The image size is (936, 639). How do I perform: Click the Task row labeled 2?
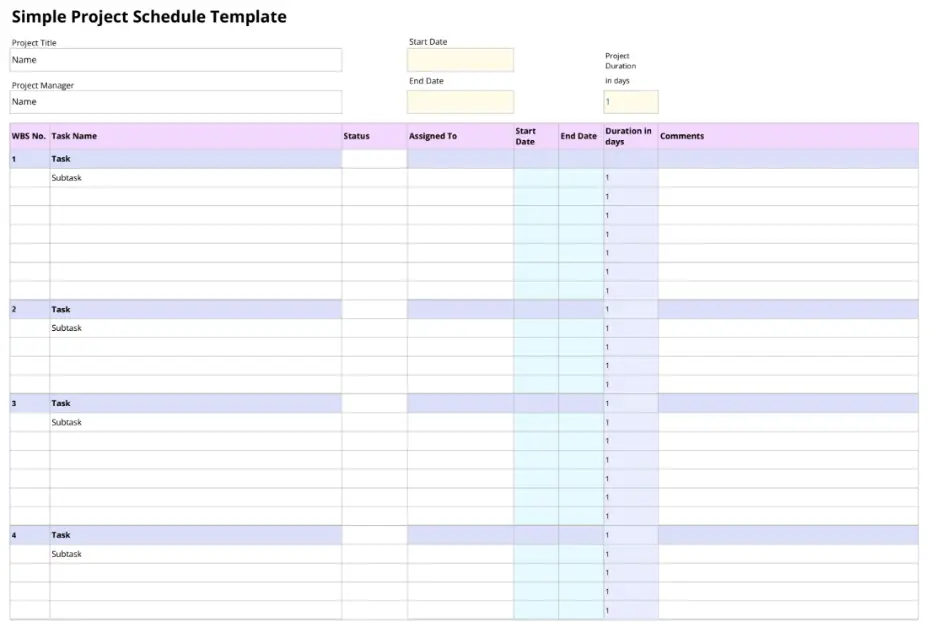[x=60, y=309]
